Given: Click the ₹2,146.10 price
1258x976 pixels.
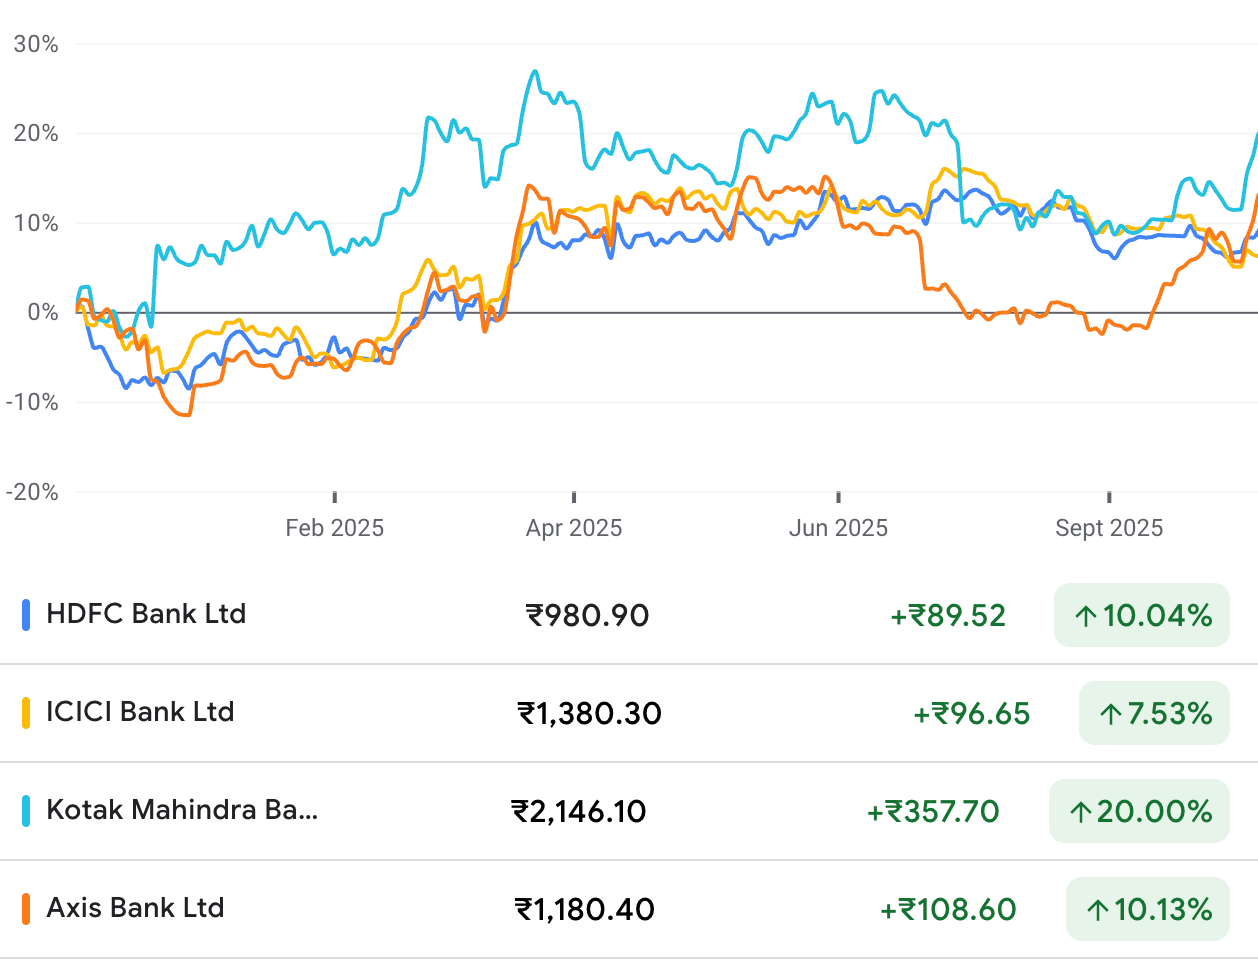Looking at the screenshot, I should tap(579, 812).
